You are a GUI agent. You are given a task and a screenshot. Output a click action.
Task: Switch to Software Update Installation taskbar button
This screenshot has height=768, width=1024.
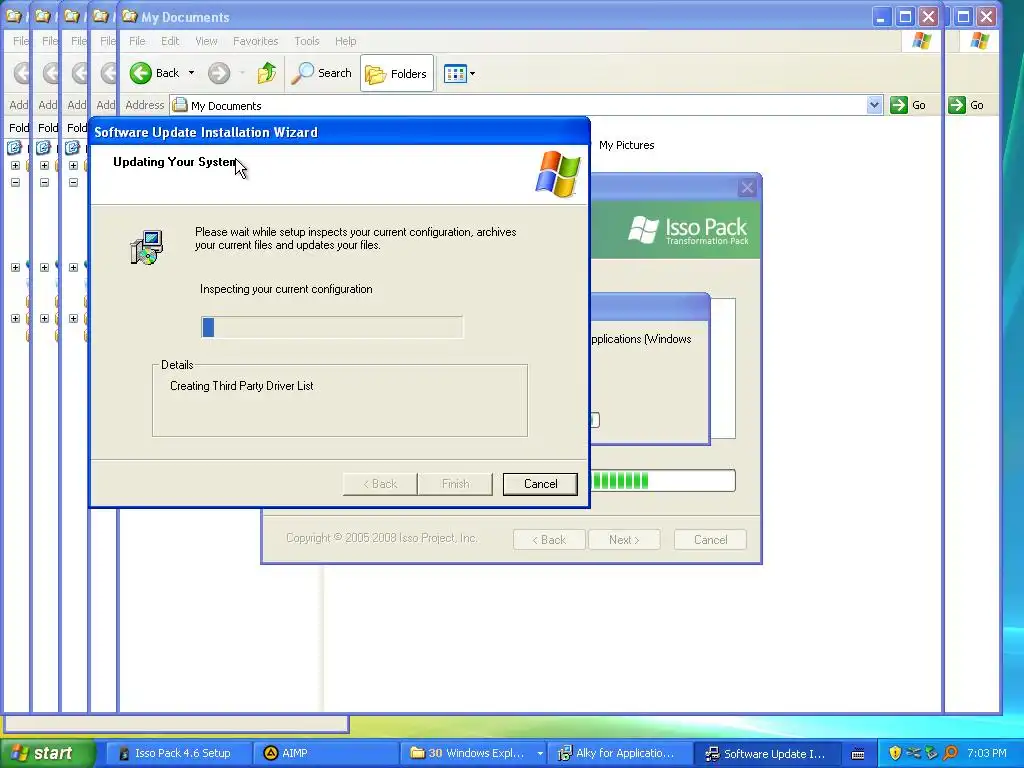pyautogui.click(x=769, y=753)
